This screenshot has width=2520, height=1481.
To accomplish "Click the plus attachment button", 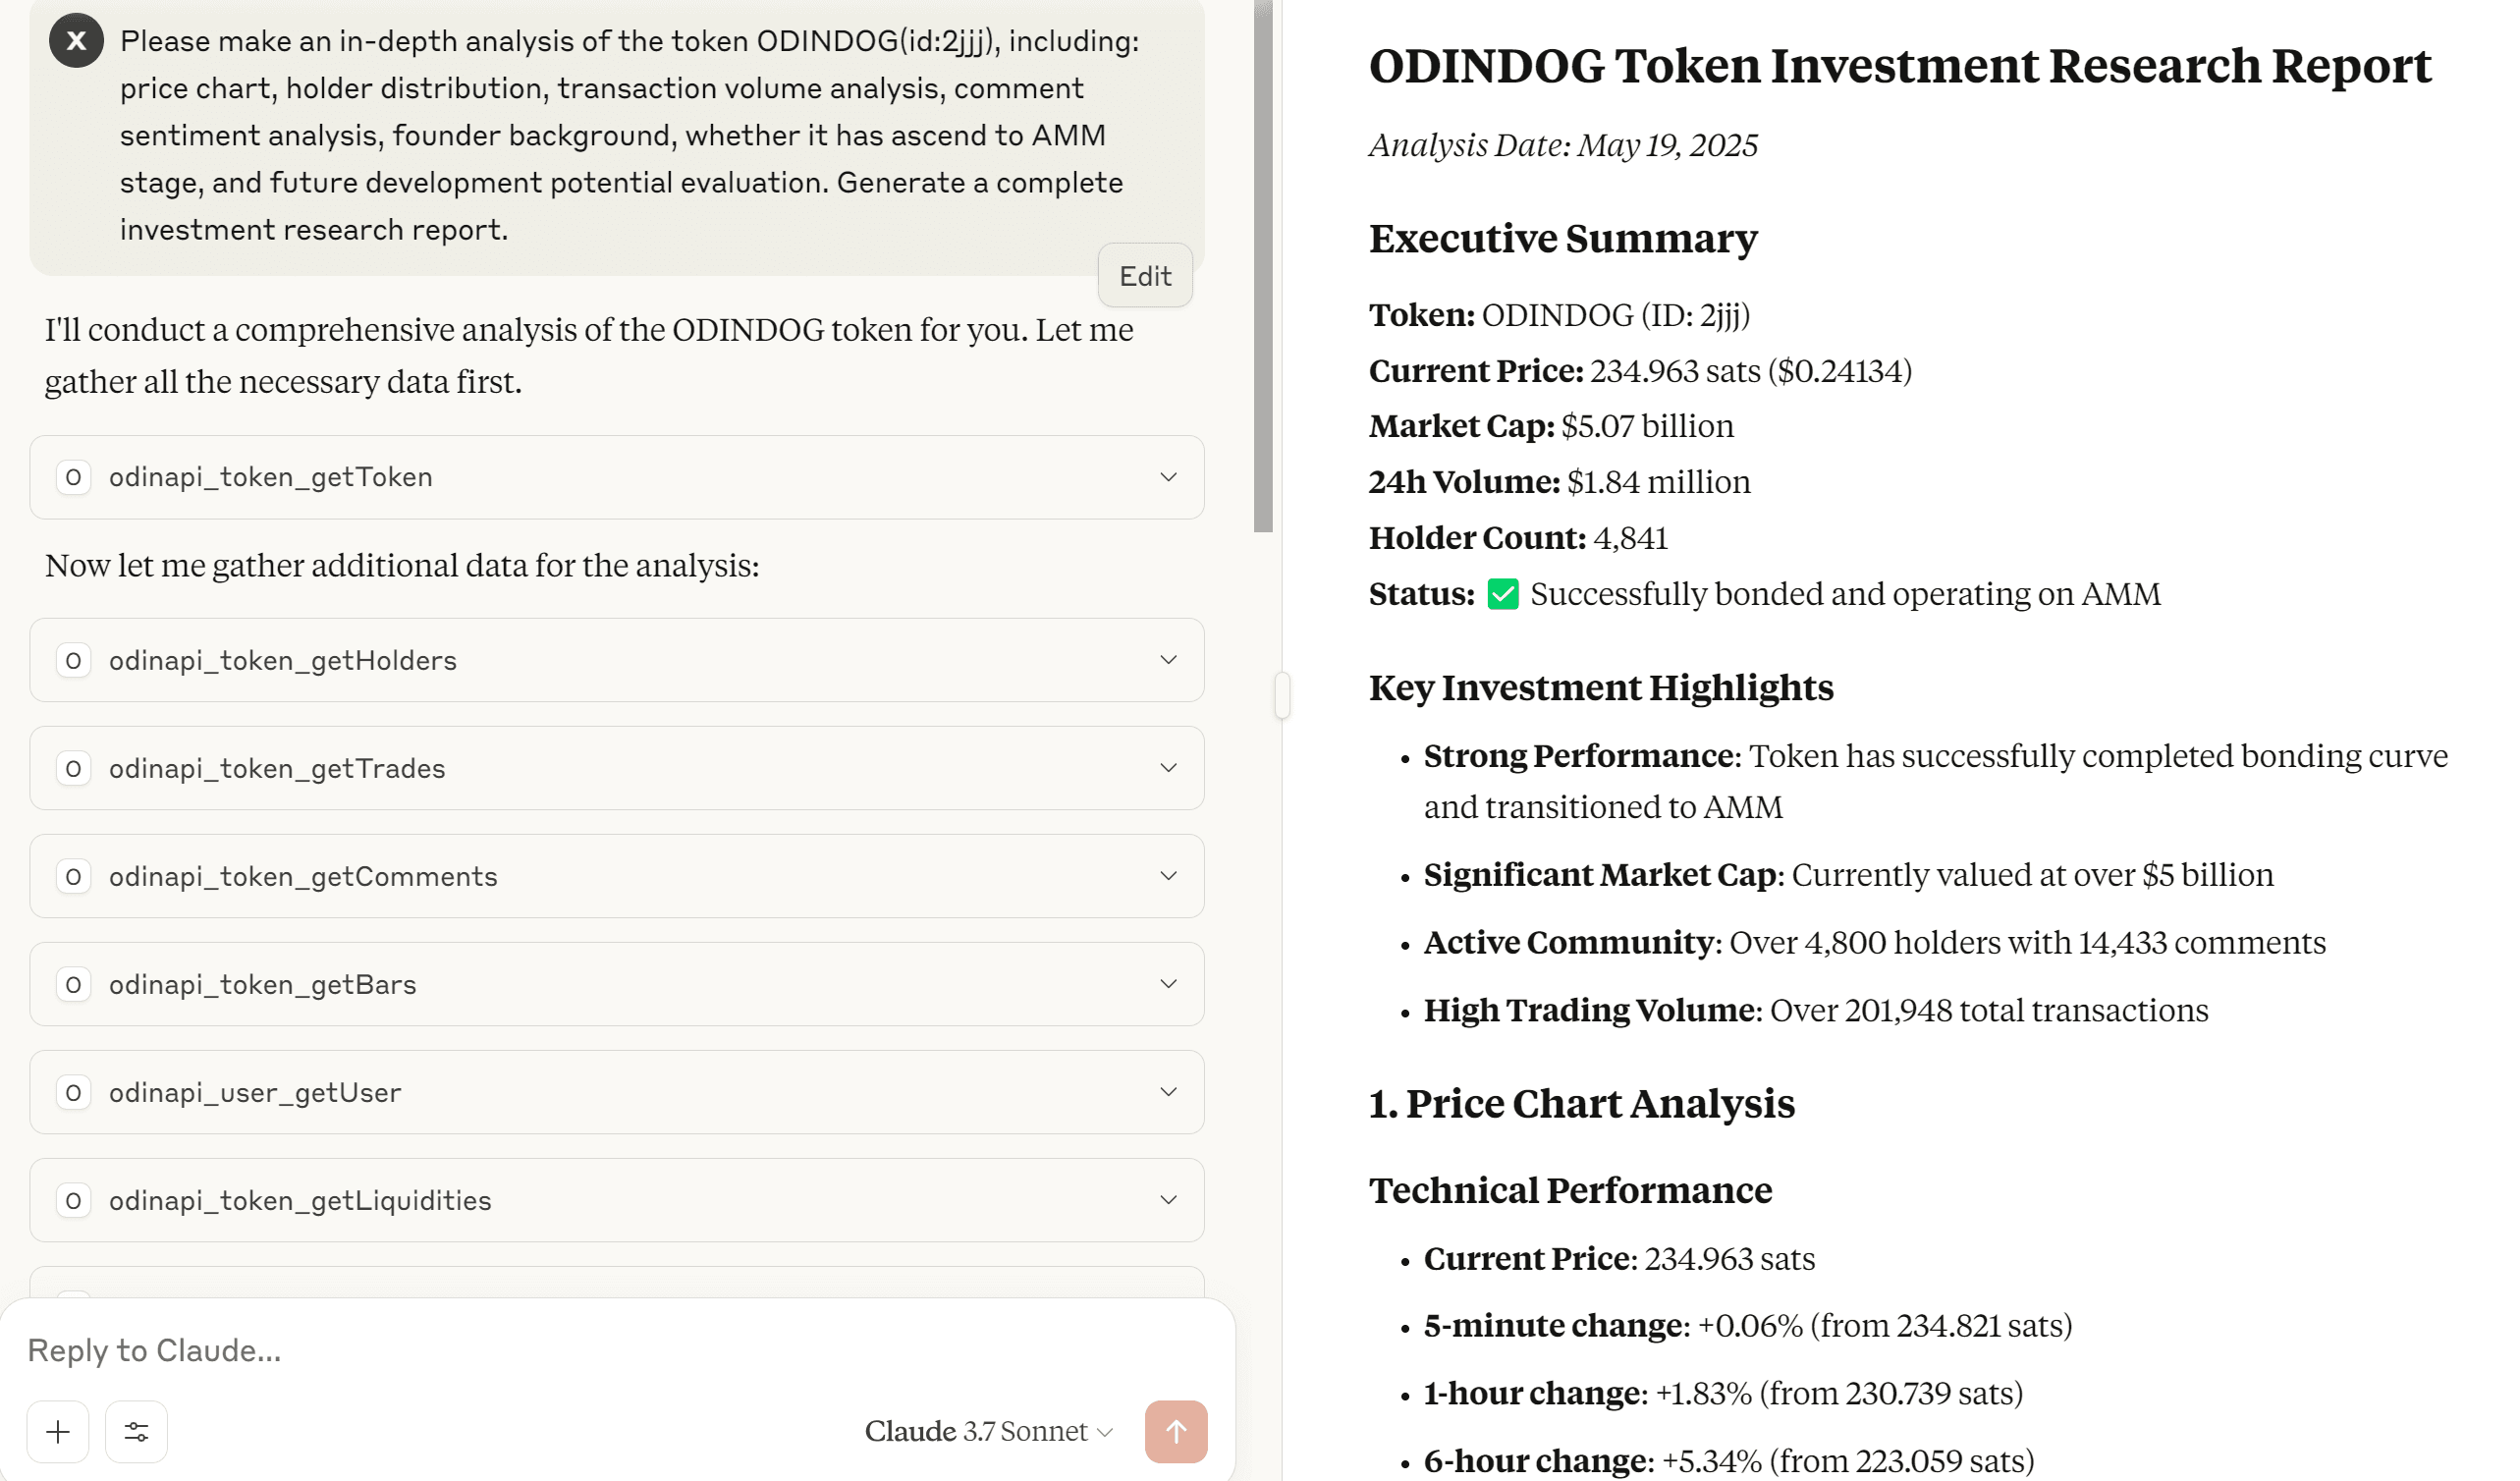I will [58, 1432].
